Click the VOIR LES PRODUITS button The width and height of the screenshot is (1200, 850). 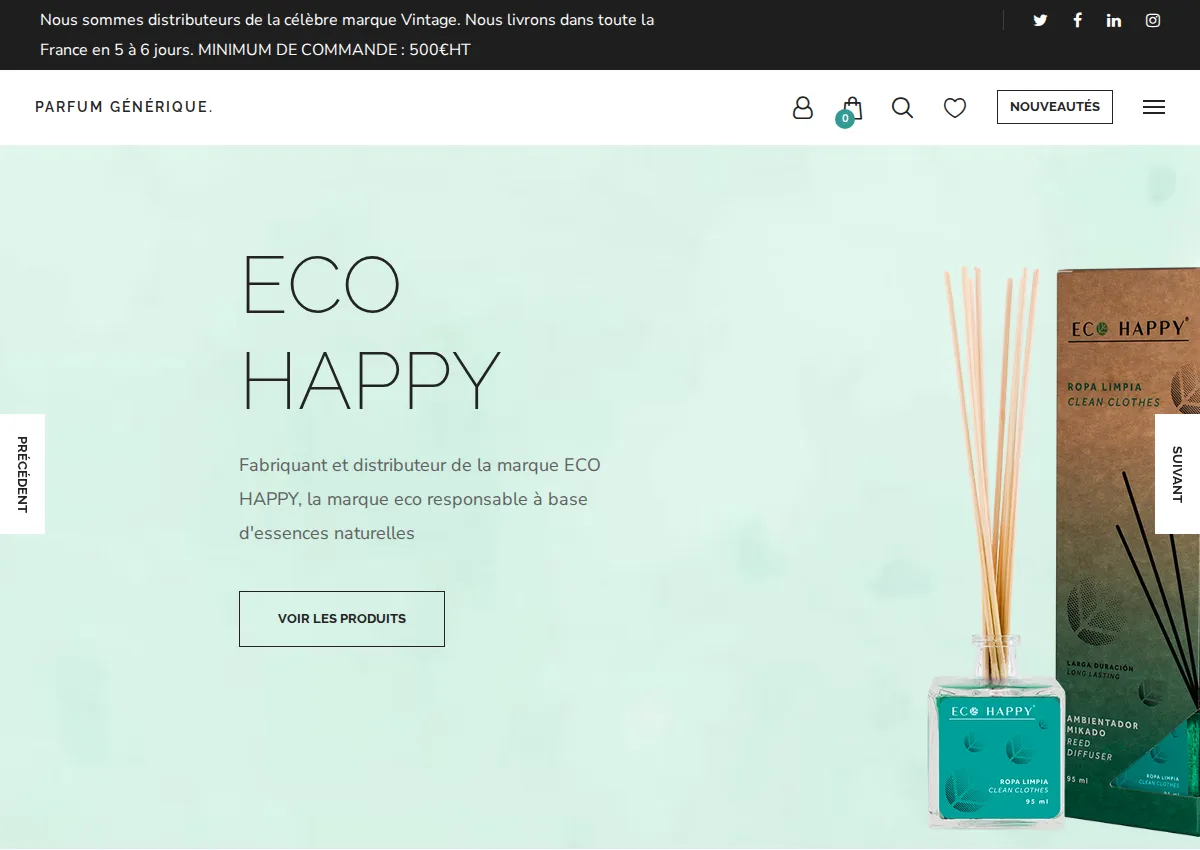342,619
